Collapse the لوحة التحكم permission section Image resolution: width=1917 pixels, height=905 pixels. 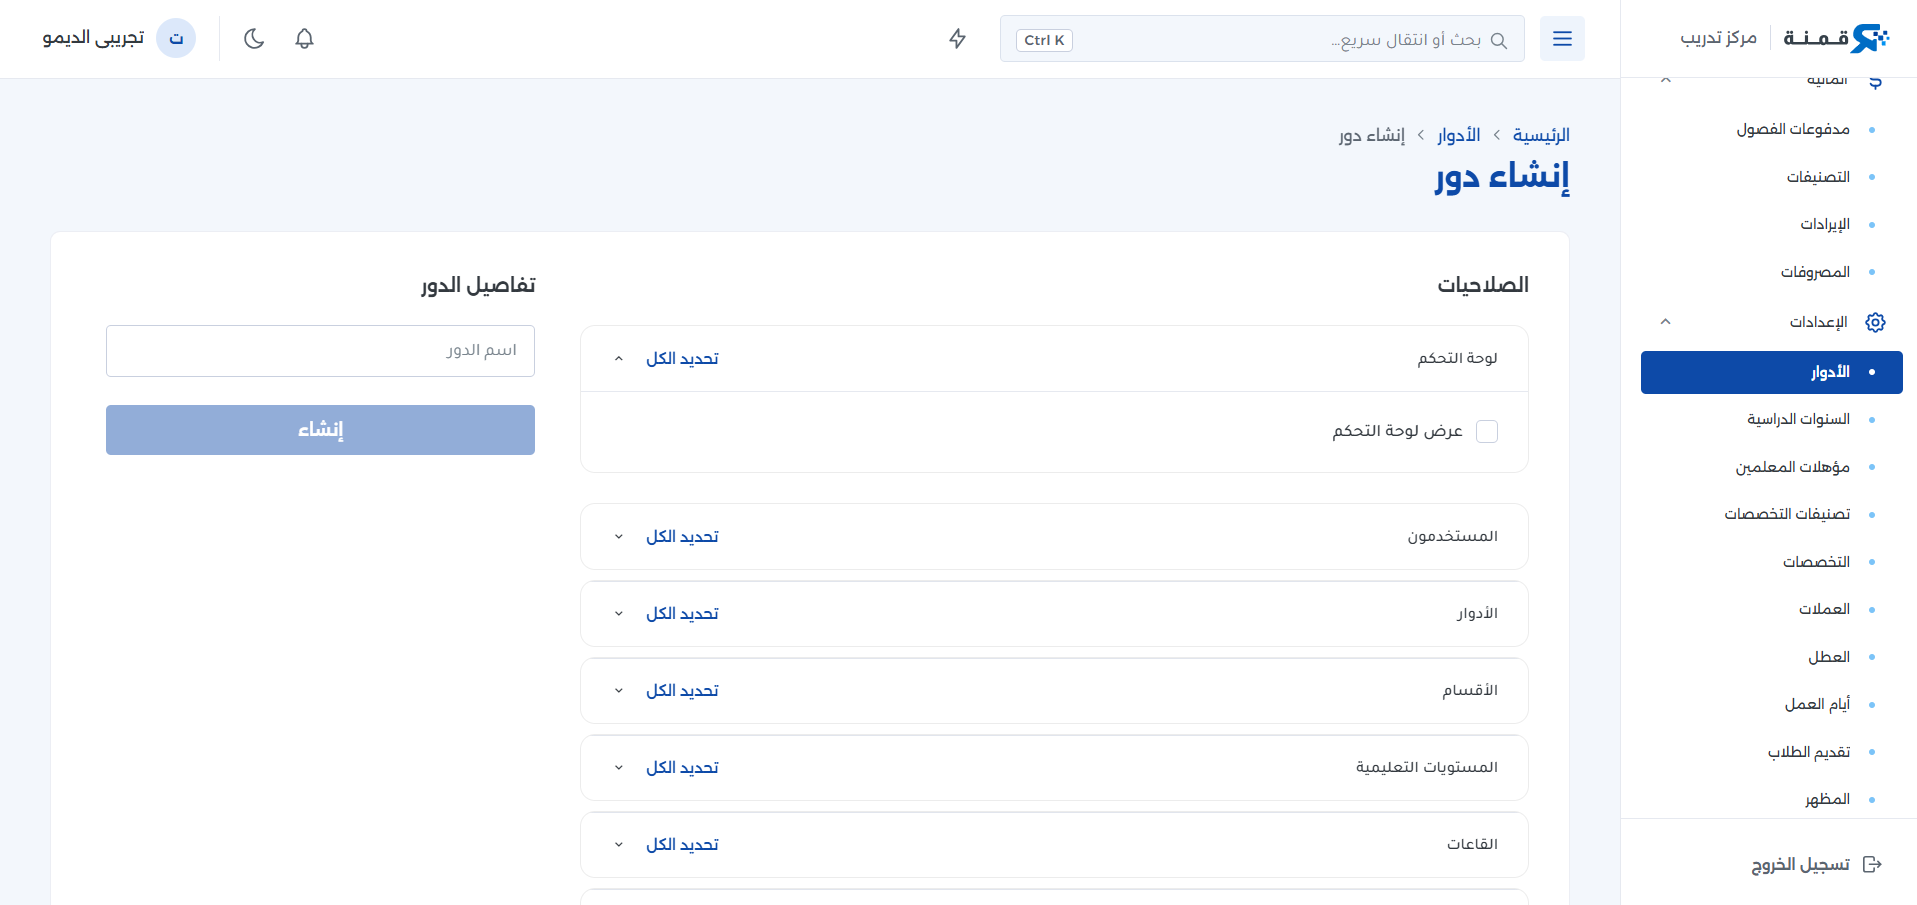619,359
